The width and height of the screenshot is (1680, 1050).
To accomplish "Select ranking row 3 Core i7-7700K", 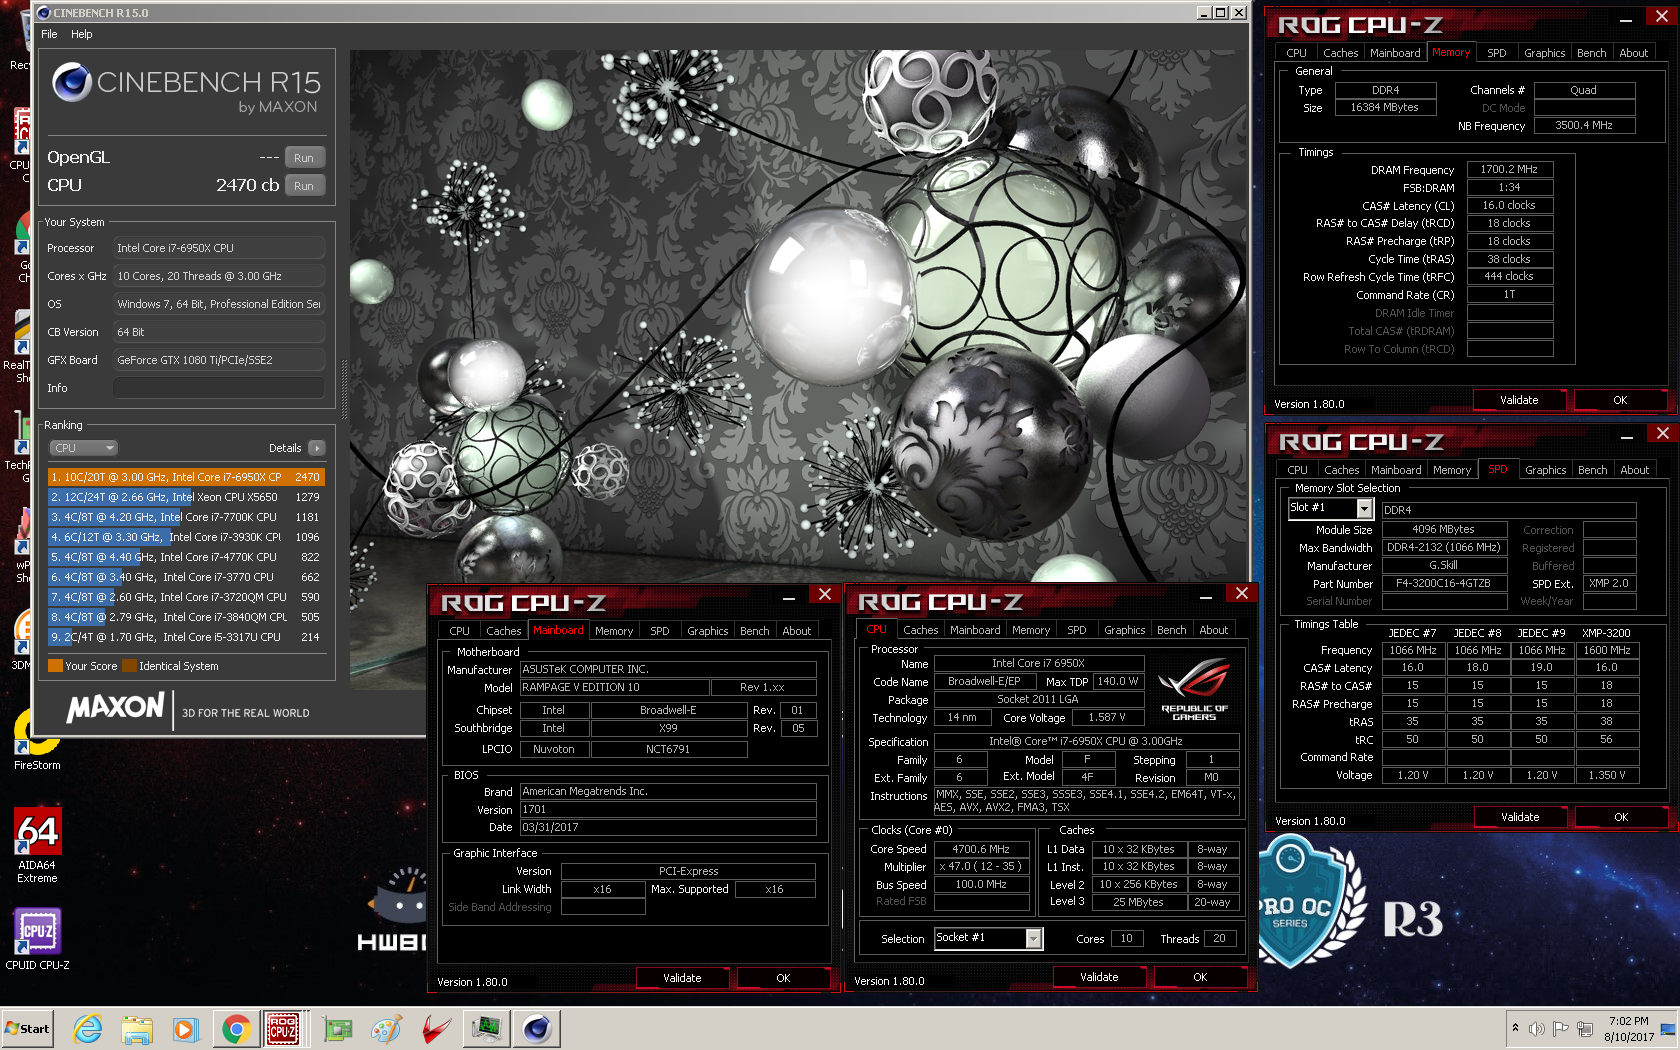I will 186,517.
